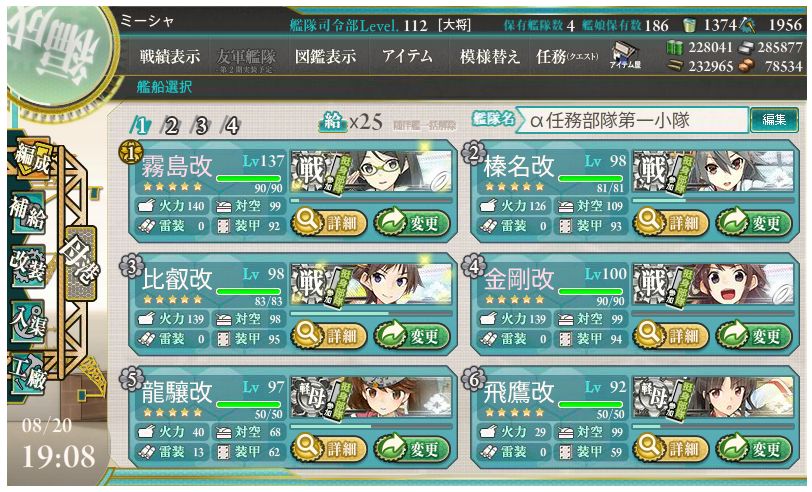Select the 編成 (Organize) sidebar icon
The width and height of the screenshot is (812, 492).
(x=32, y=158)
